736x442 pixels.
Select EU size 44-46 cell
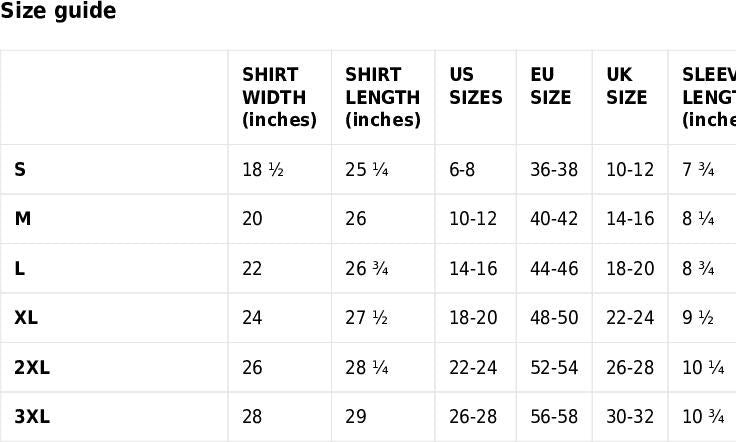click(x=554, y=268)
